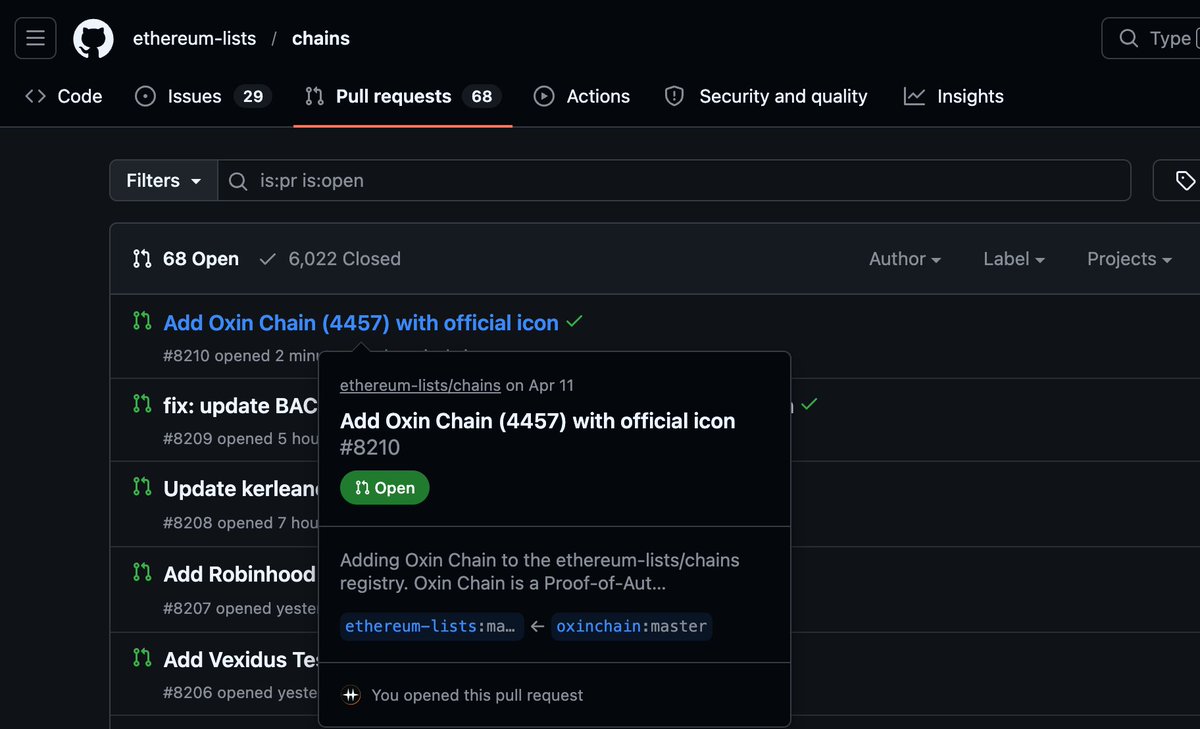The image size is (1200, 729).
Task: Click the checkmark icon next to '6,022 Closed'
Action: pyautogui.click(x=267, y=257)
